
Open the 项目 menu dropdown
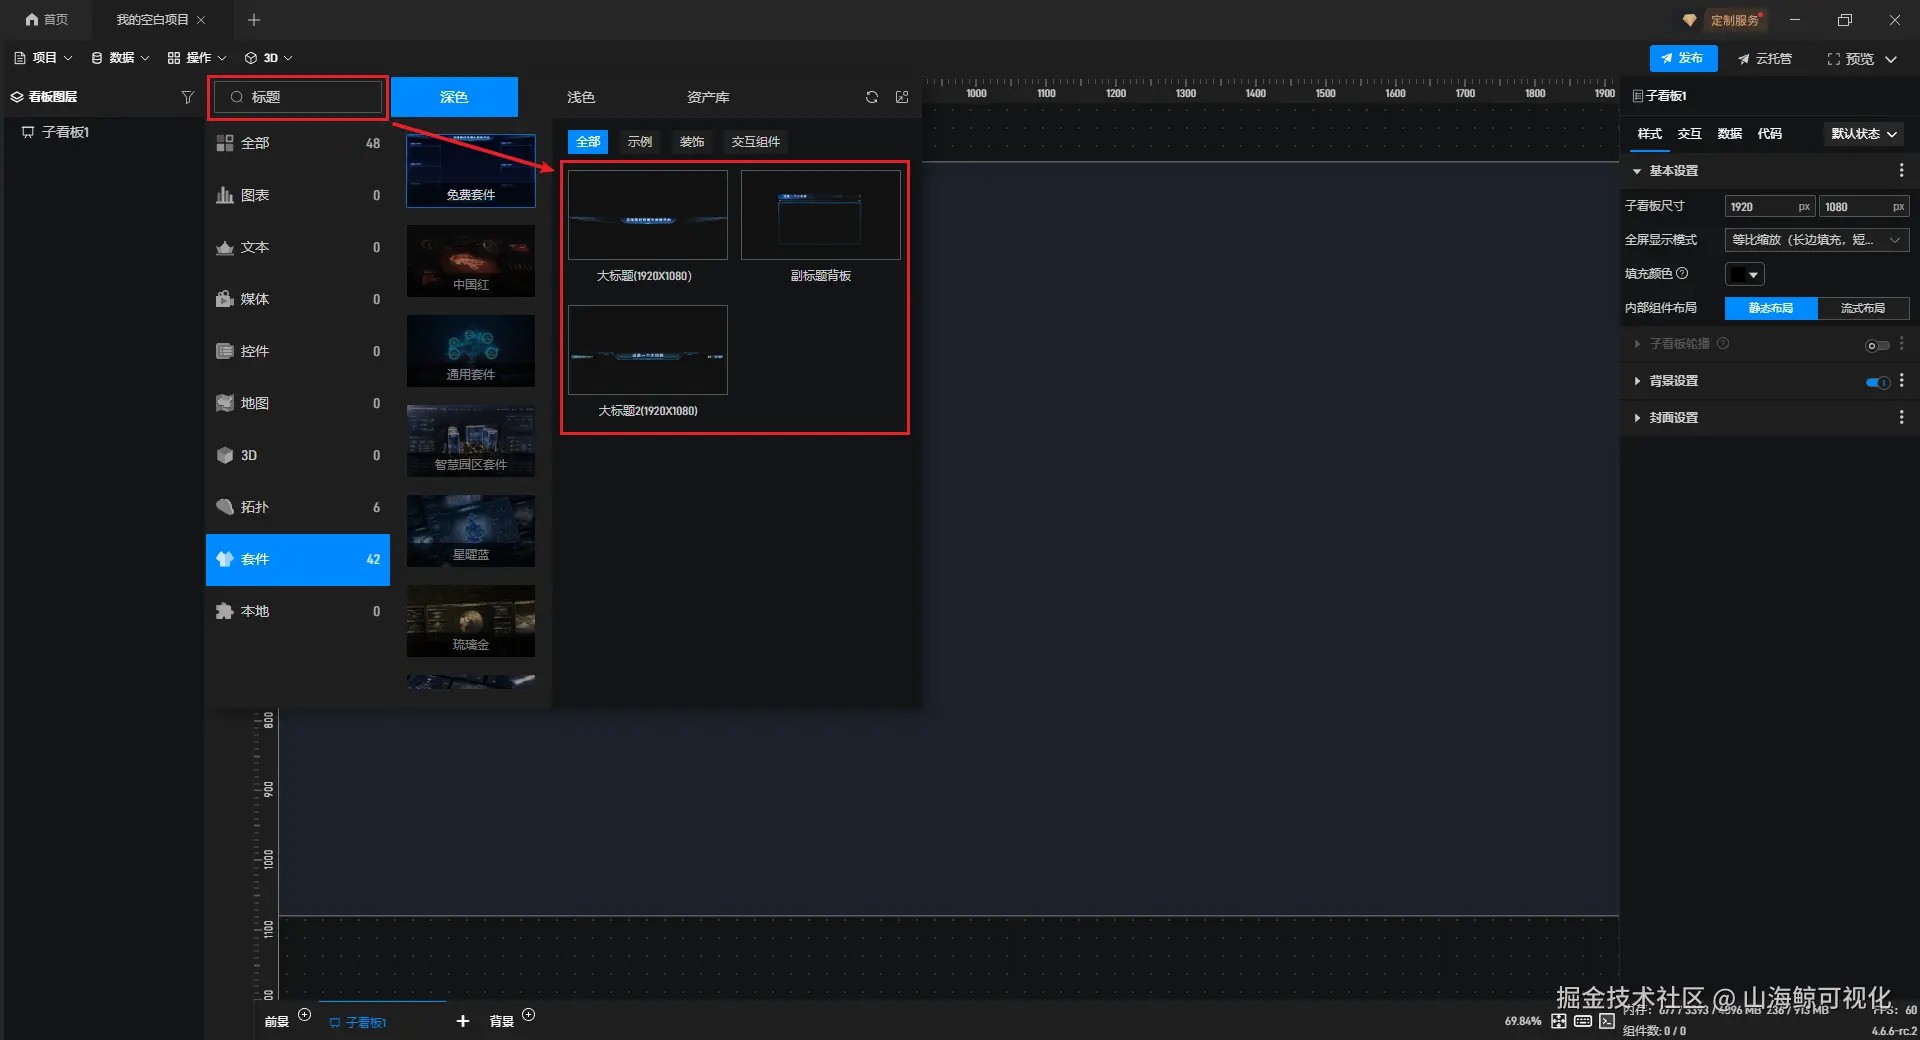coord(43,58)
